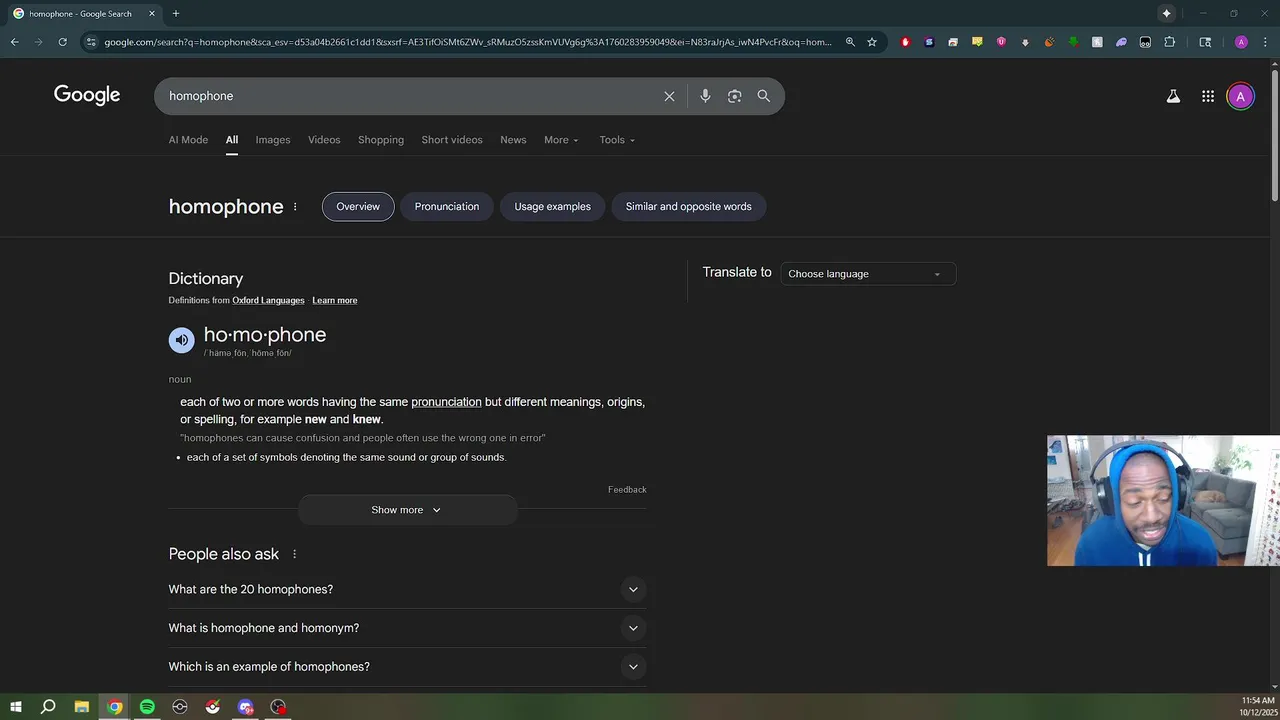
Task: Select the Usage examples chip
Action: pyautogui.click(x=553, y=207)
